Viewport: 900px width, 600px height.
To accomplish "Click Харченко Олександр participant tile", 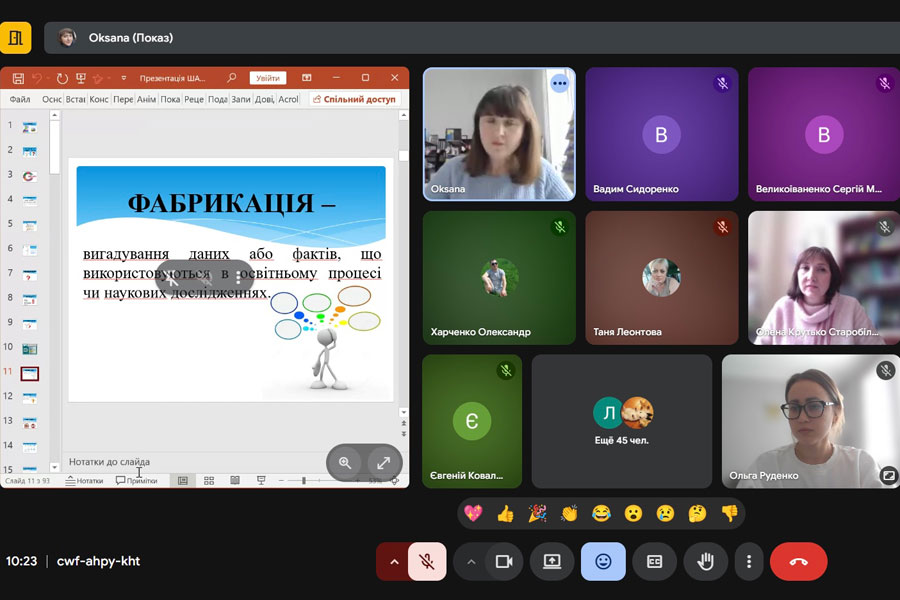I will pyautogui.click(x=499, y=278).
